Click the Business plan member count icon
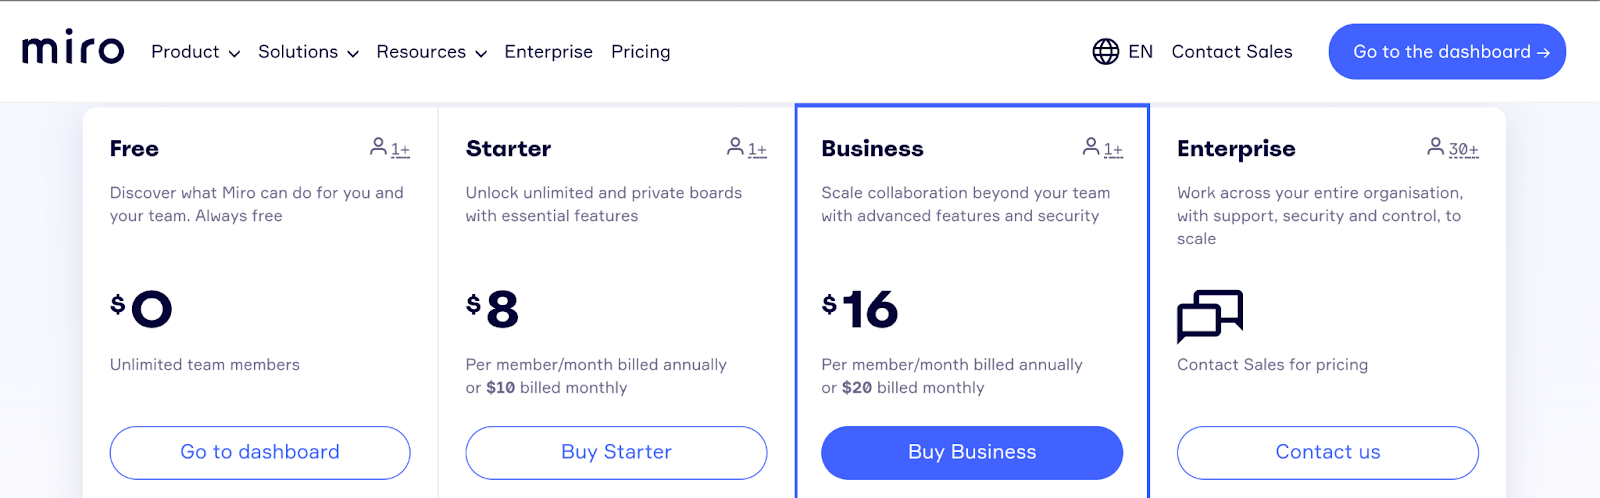 pos(1102,148)
